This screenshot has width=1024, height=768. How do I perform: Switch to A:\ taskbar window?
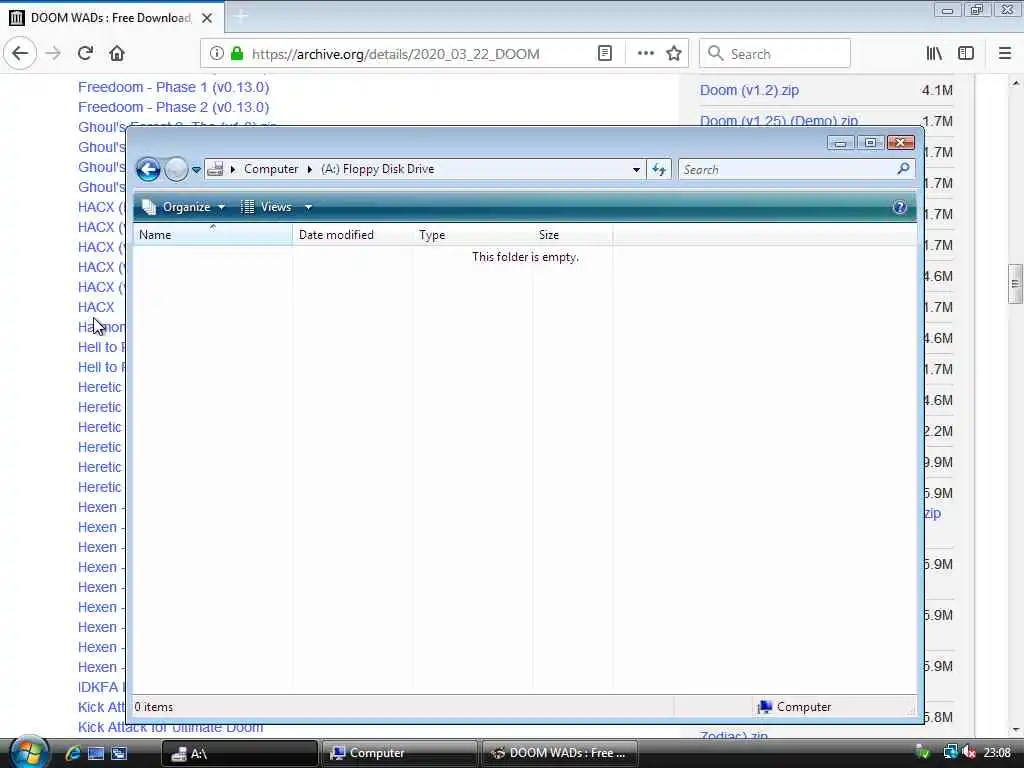pos(240,753)
